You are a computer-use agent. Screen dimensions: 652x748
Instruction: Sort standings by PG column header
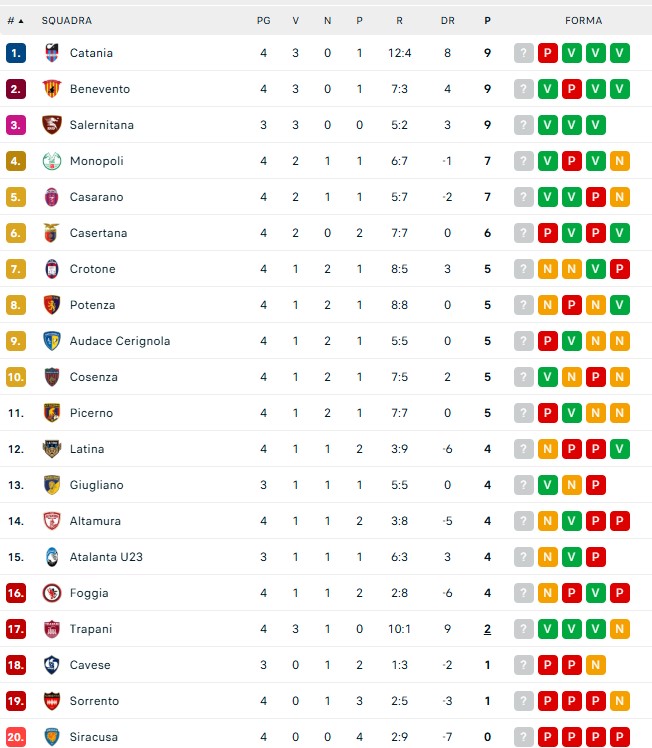(x=263, y=21)
